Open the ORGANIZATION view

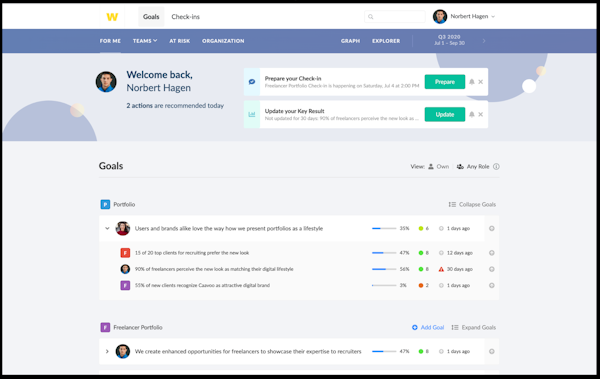tap(223, 41)
